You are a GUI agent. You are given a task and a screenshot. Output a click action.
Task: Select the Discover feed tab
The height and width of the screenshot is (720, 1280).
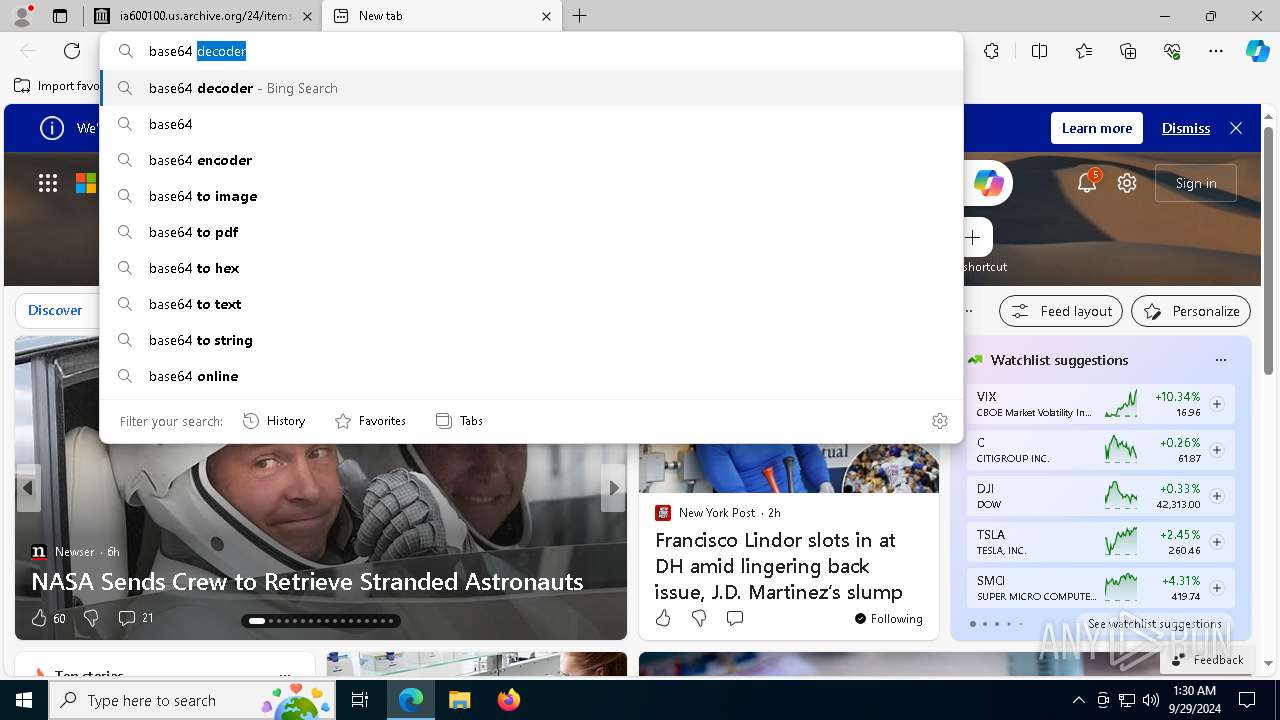point(55,310)
